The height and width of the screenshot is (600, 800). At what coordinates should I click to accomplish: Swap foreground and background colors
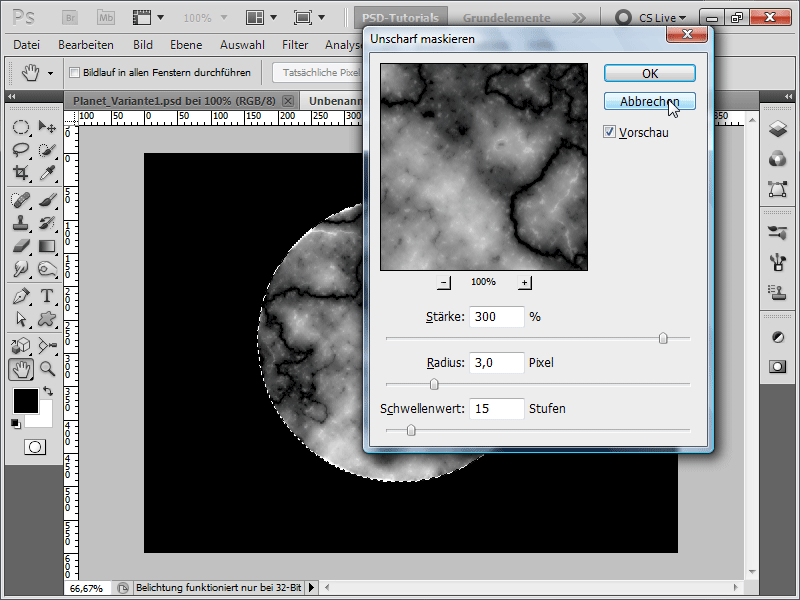(x=48, y=391)
